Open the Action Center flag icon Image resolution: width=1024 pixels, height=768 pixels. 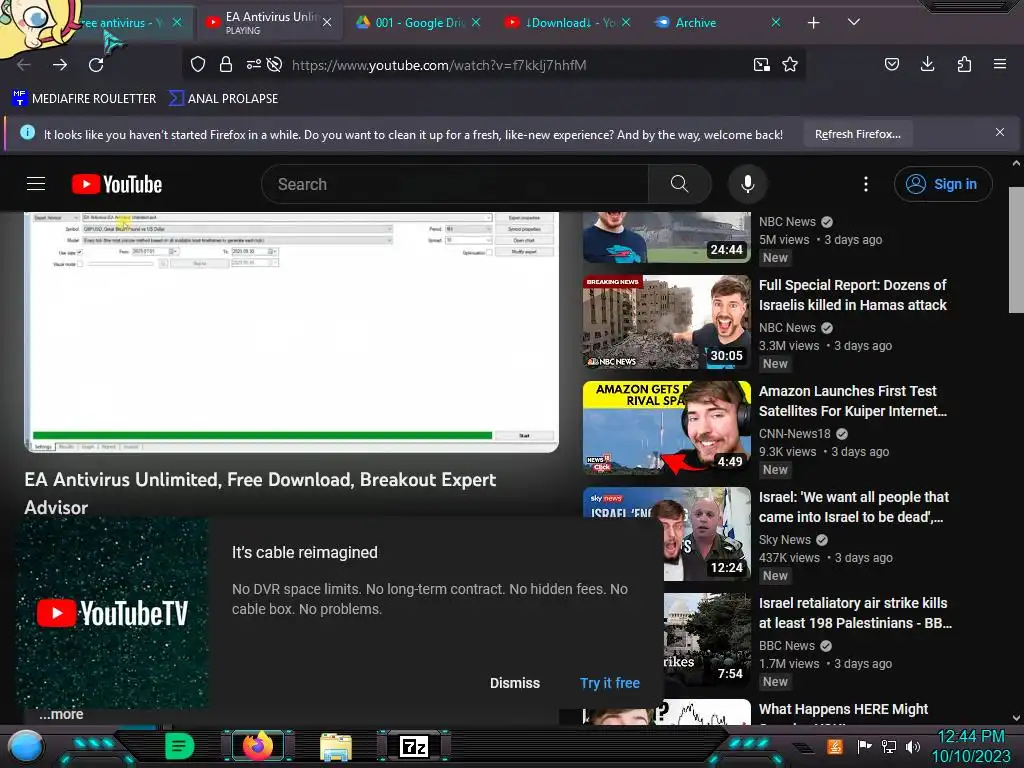click(864, 746)
